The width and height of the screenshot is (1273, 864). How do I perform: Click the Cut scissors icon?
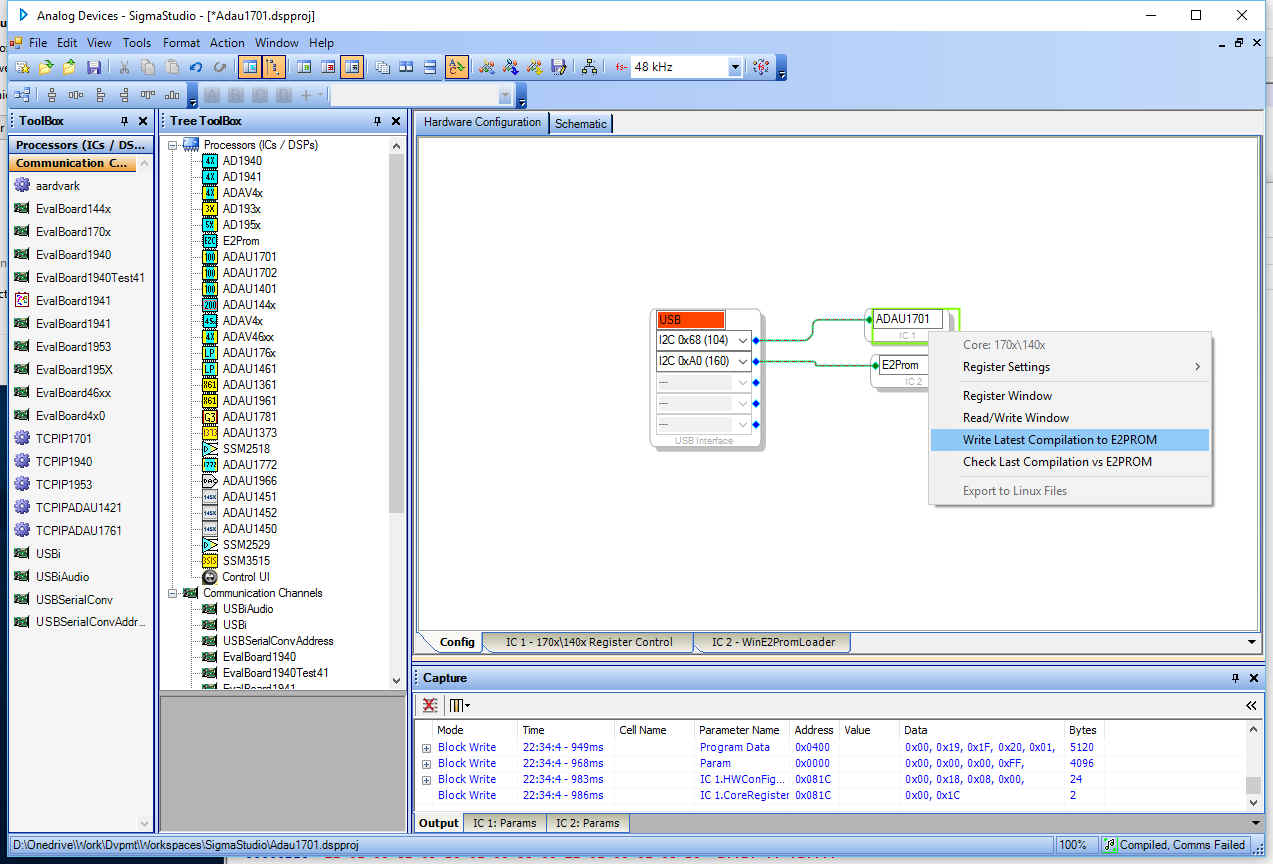tap(124, 67)
